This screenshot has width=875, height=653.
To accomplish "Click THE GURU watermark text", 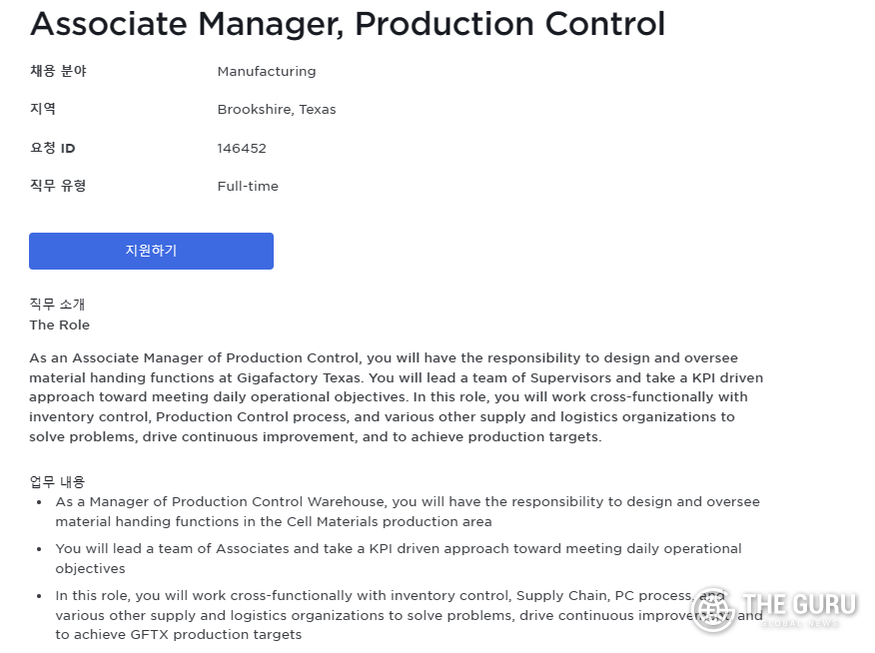I will click(799, 604).
